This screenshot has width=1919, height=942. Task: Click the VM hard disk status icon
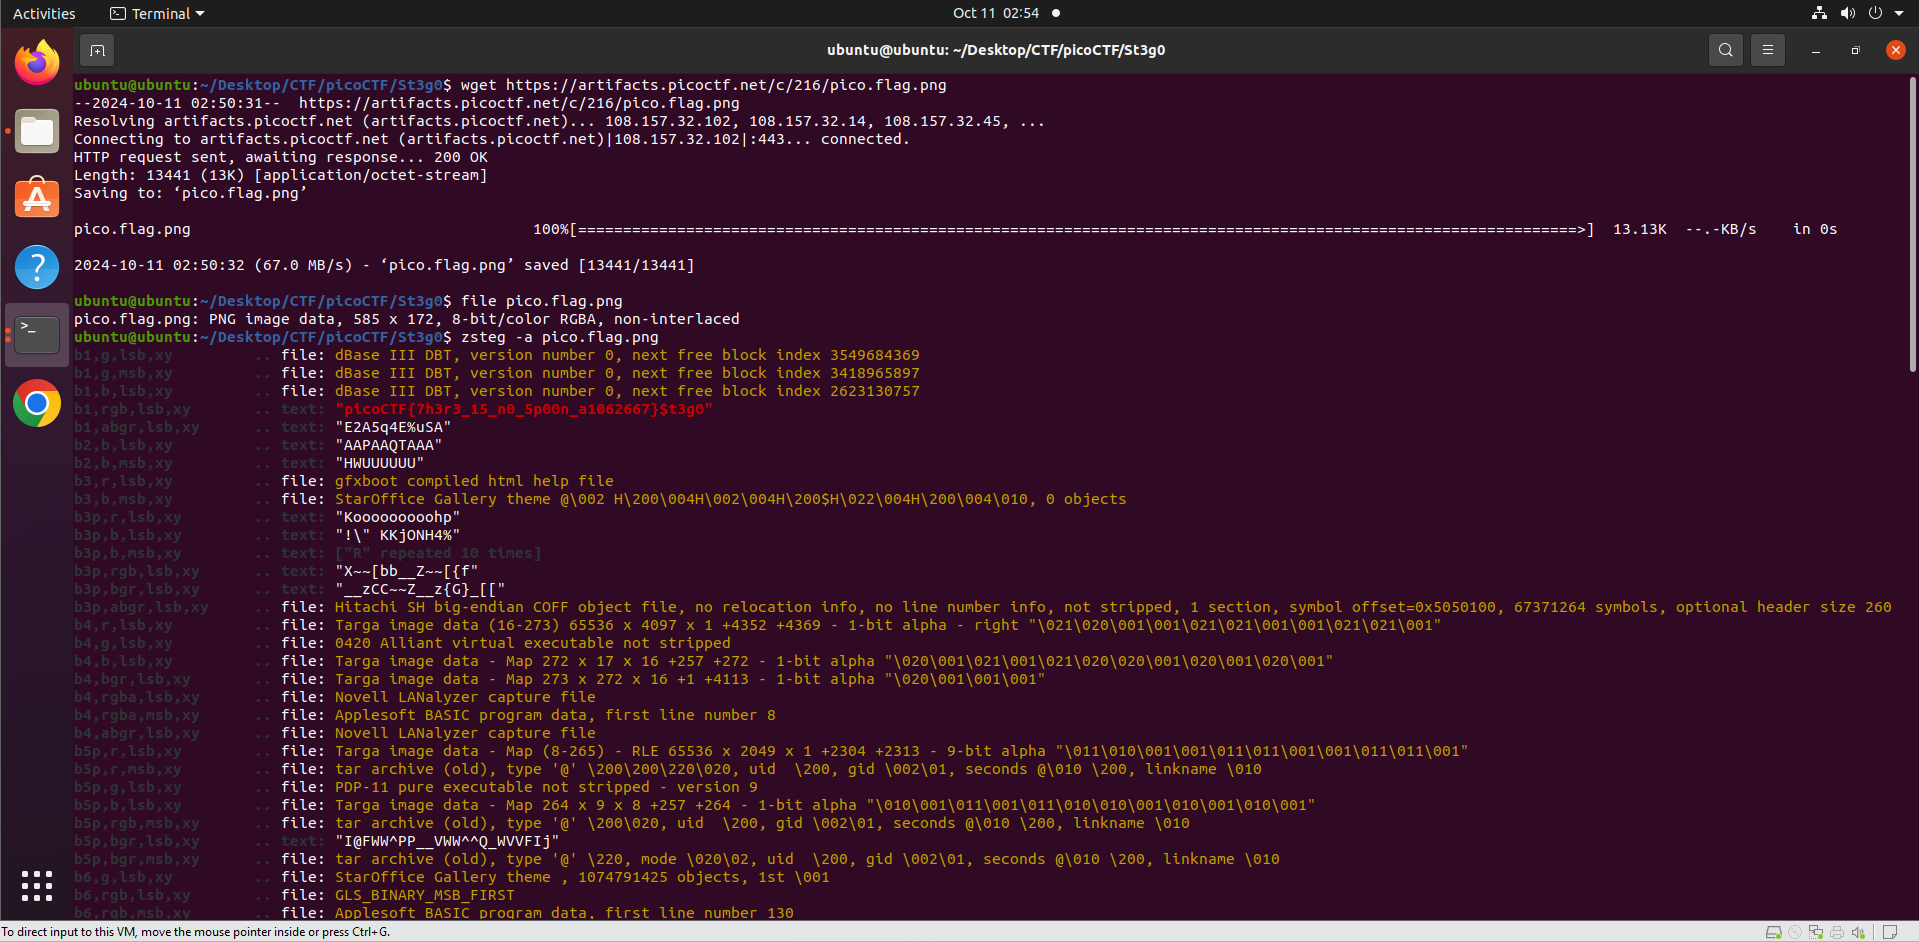point(1773,932)
